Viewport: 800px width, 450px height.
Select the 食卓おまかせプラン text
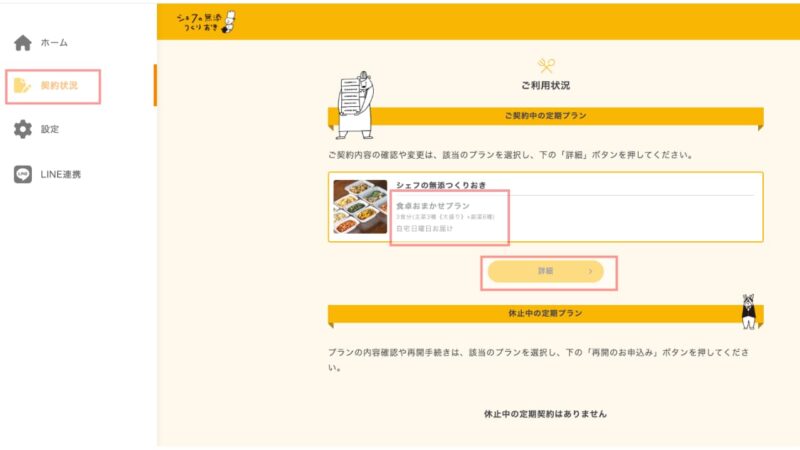pyautogui.click(x=433, y=206)
